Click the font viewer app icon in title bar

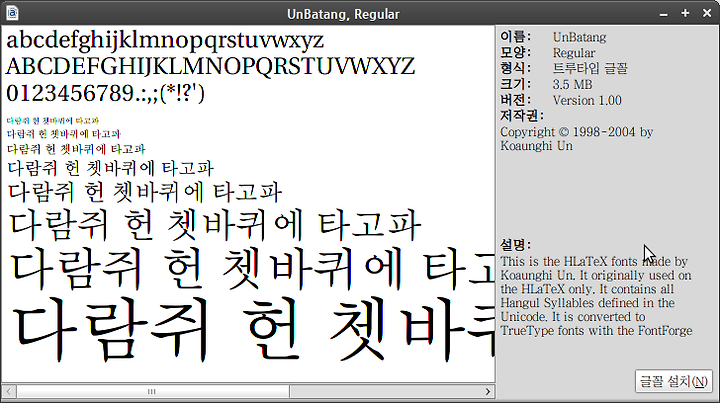[12, 13]
